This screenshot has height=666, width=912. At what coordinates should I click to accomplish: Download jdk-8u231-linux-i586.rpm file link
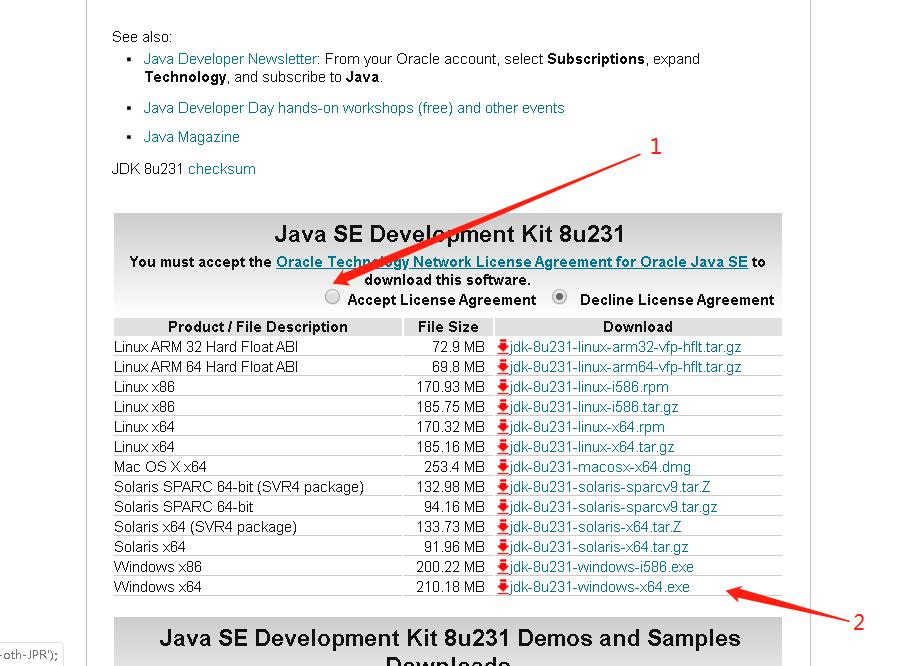(x=589, y=387)
